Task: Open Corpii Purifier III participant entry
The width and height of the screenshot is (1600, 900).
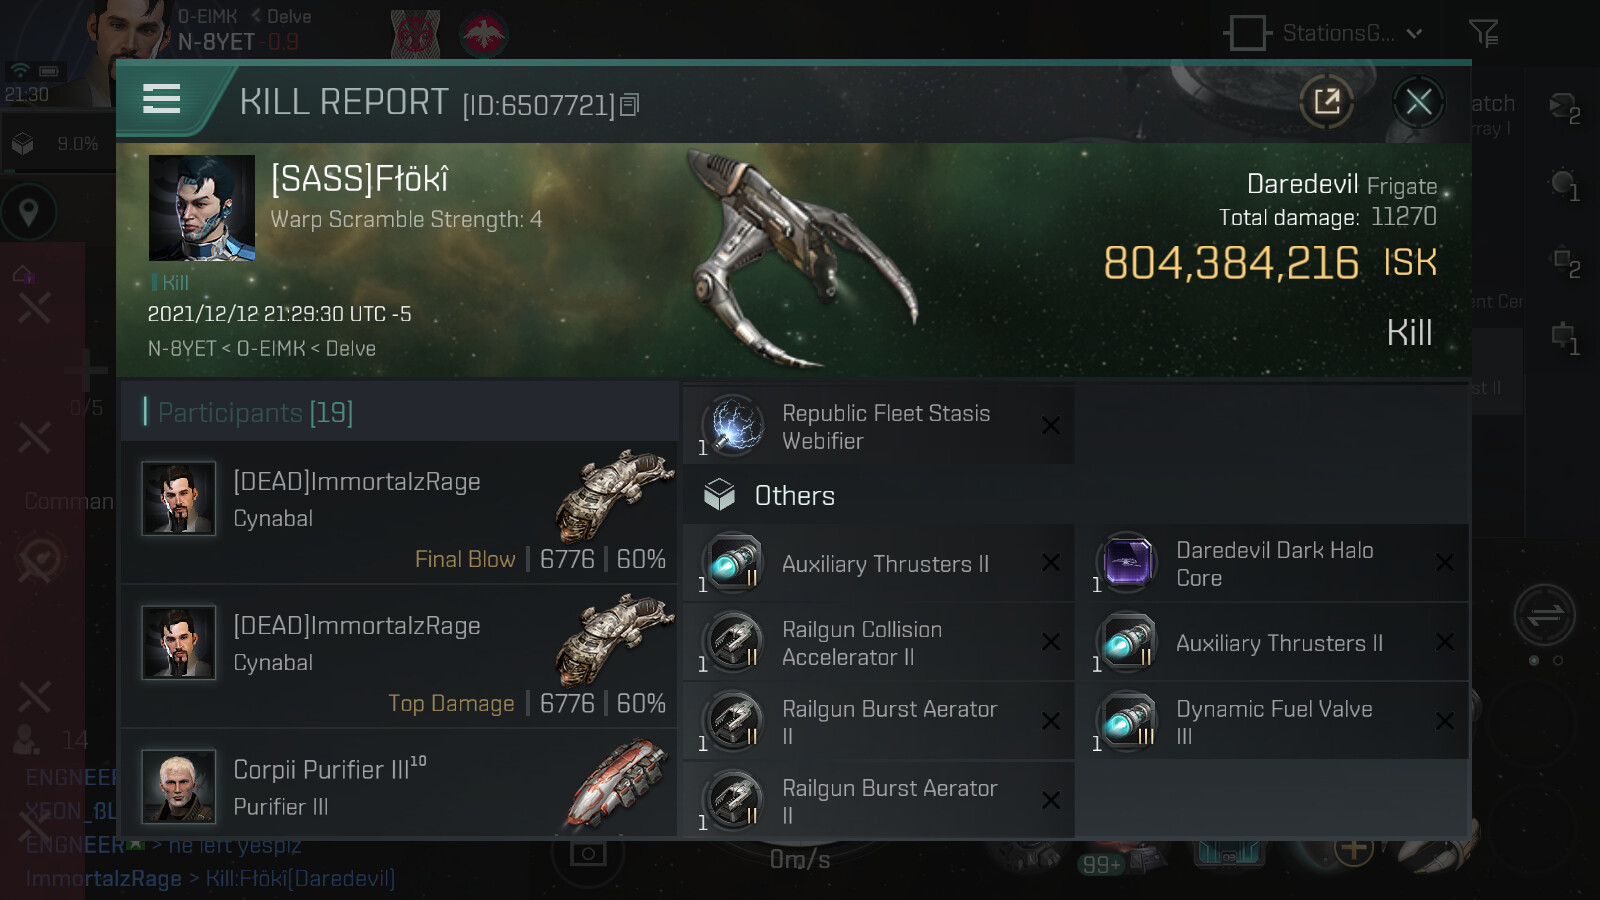Action: pyautogui.click(x=399, y=786)
